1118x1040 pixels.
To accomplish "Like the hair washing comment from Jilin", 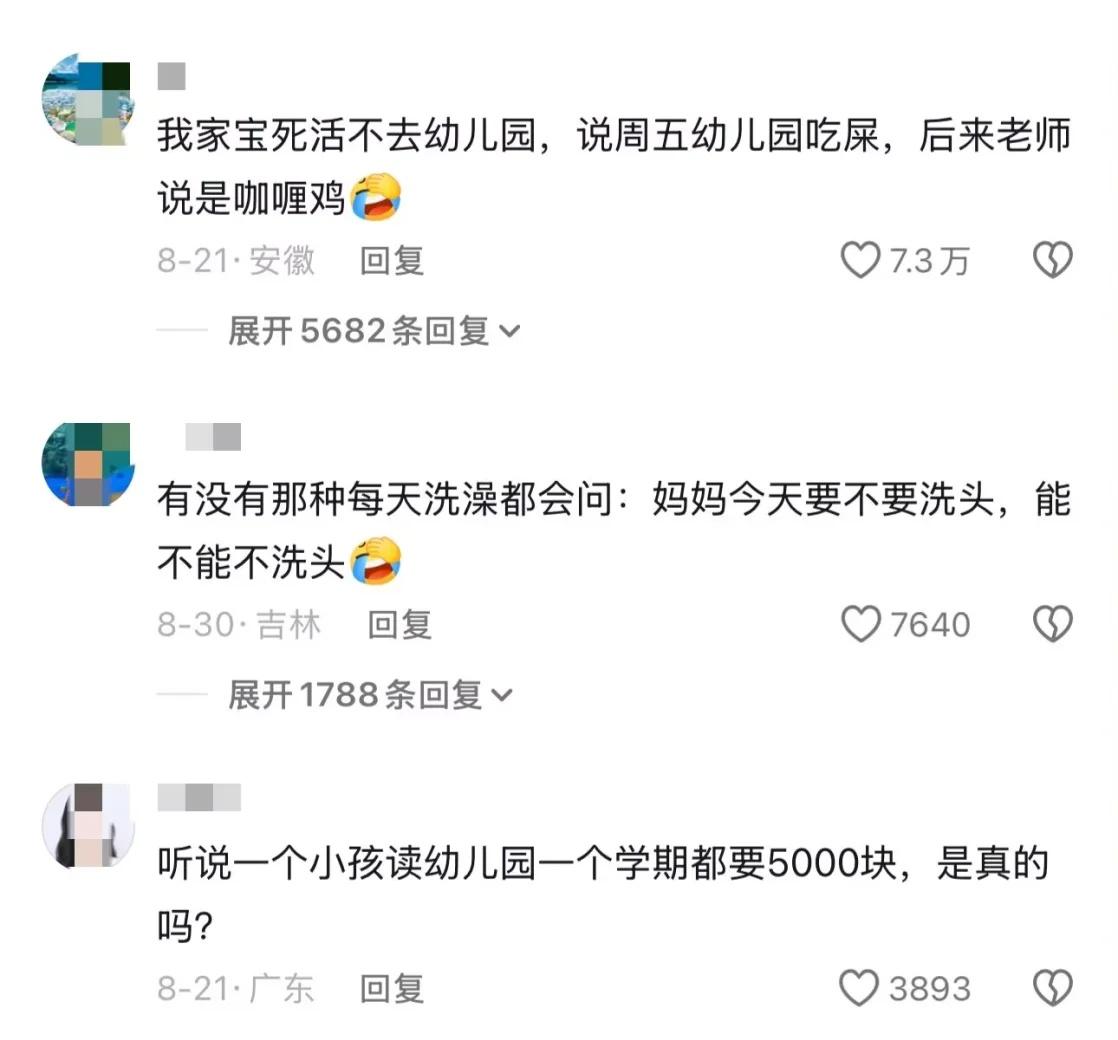I will point(861,624).
